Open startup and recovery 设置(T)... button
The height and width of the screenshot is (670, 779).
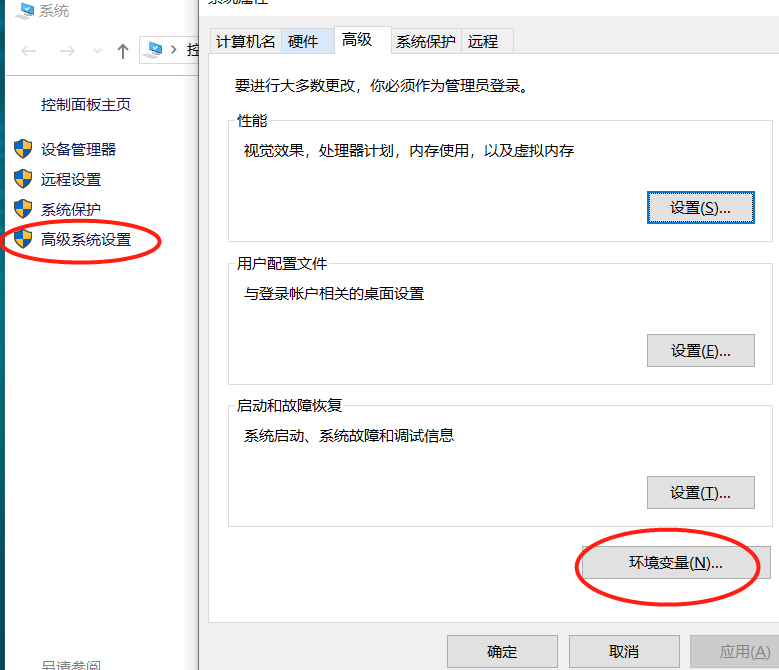(x=701, y=493)
